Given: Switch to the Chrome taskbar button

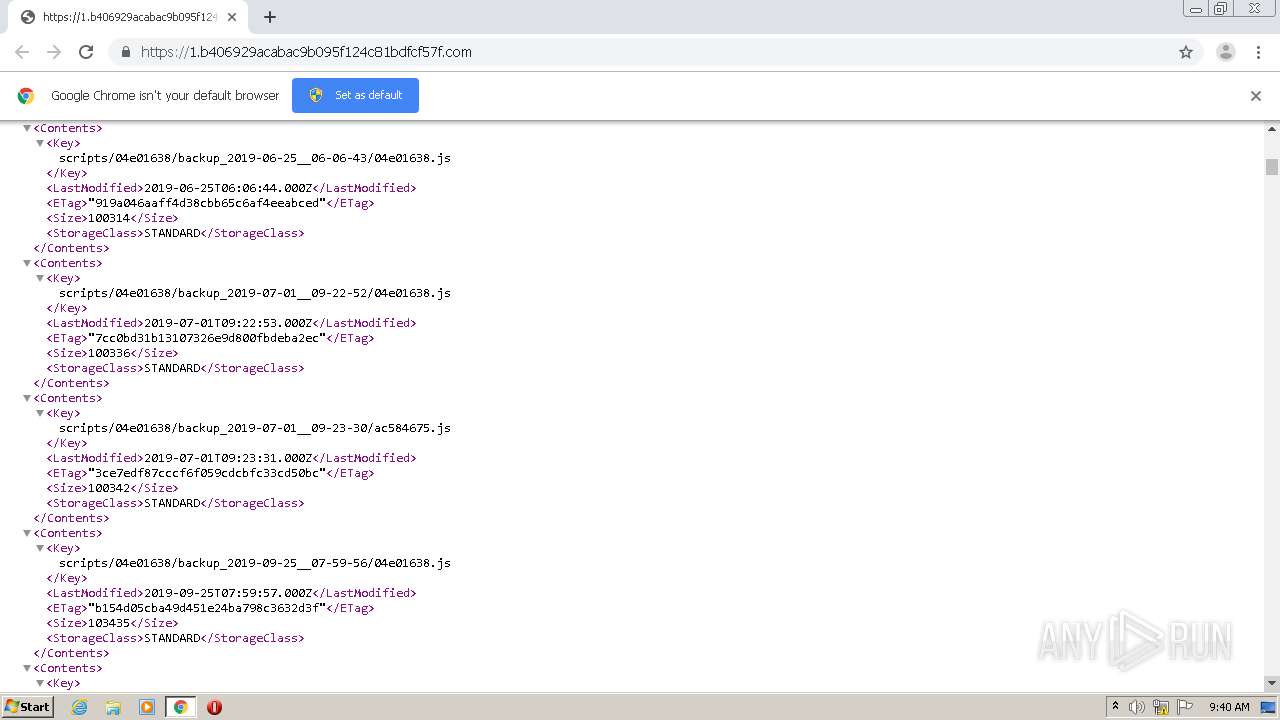Looking at the screenshot, I should click(x=180, y=707).
